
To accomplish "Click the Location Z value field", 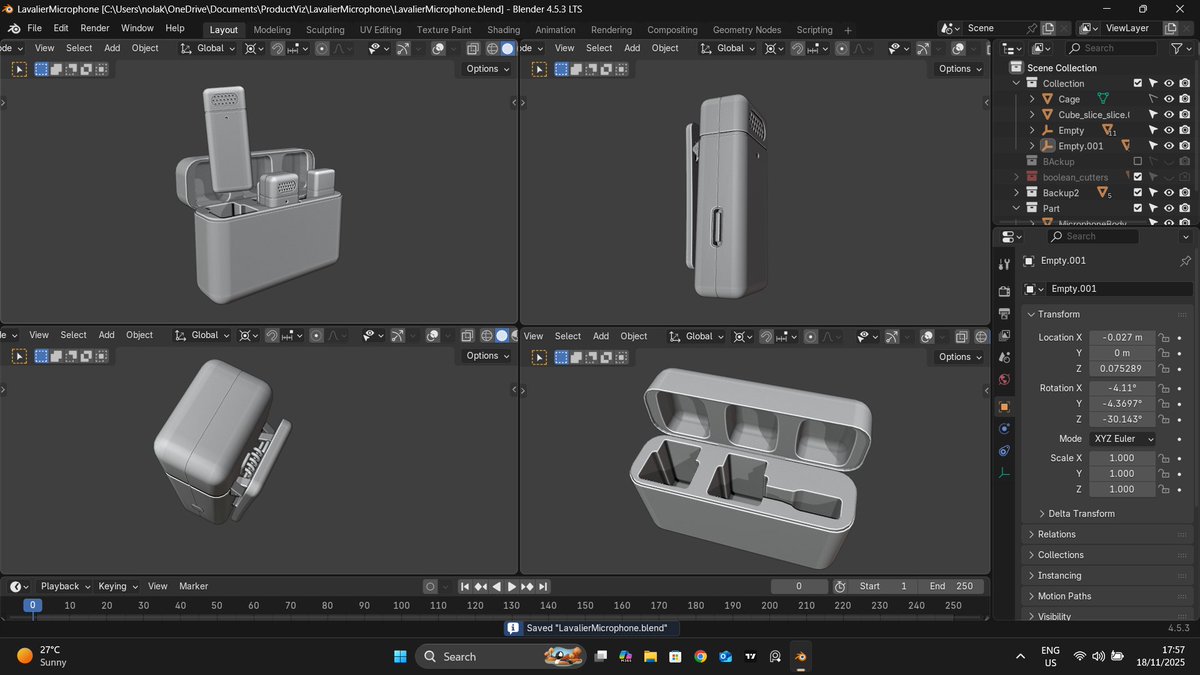I will click(1122, 368).
